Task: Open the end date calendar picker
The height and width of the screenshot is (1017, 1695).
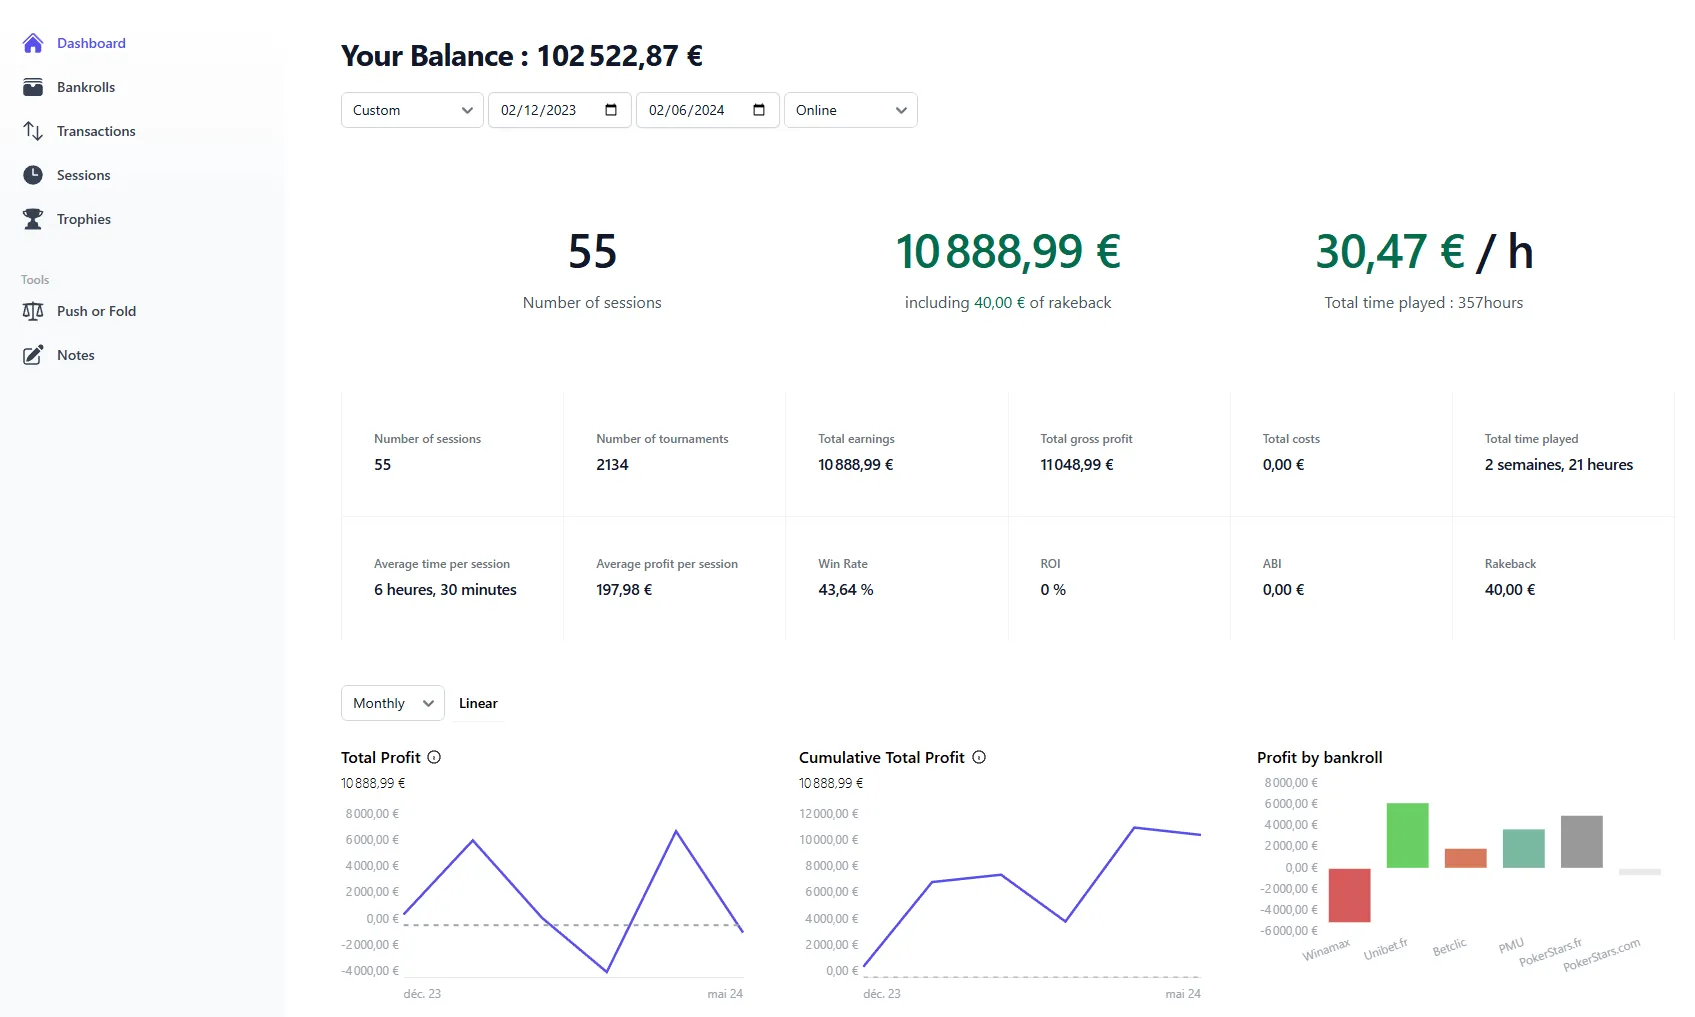Action: pyautogui.click(x=759, y=110)
